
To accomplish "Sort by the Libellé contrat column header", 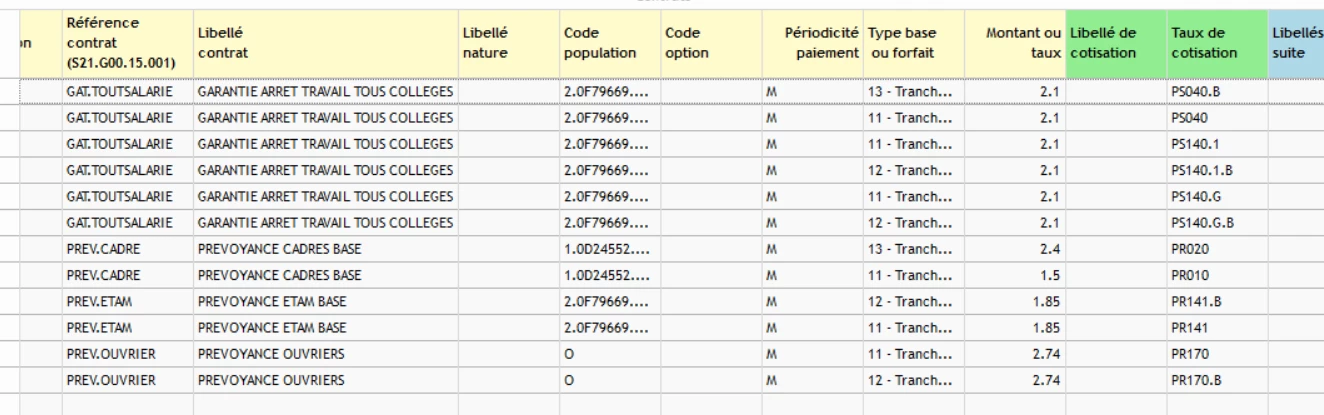I will point(326,43).
